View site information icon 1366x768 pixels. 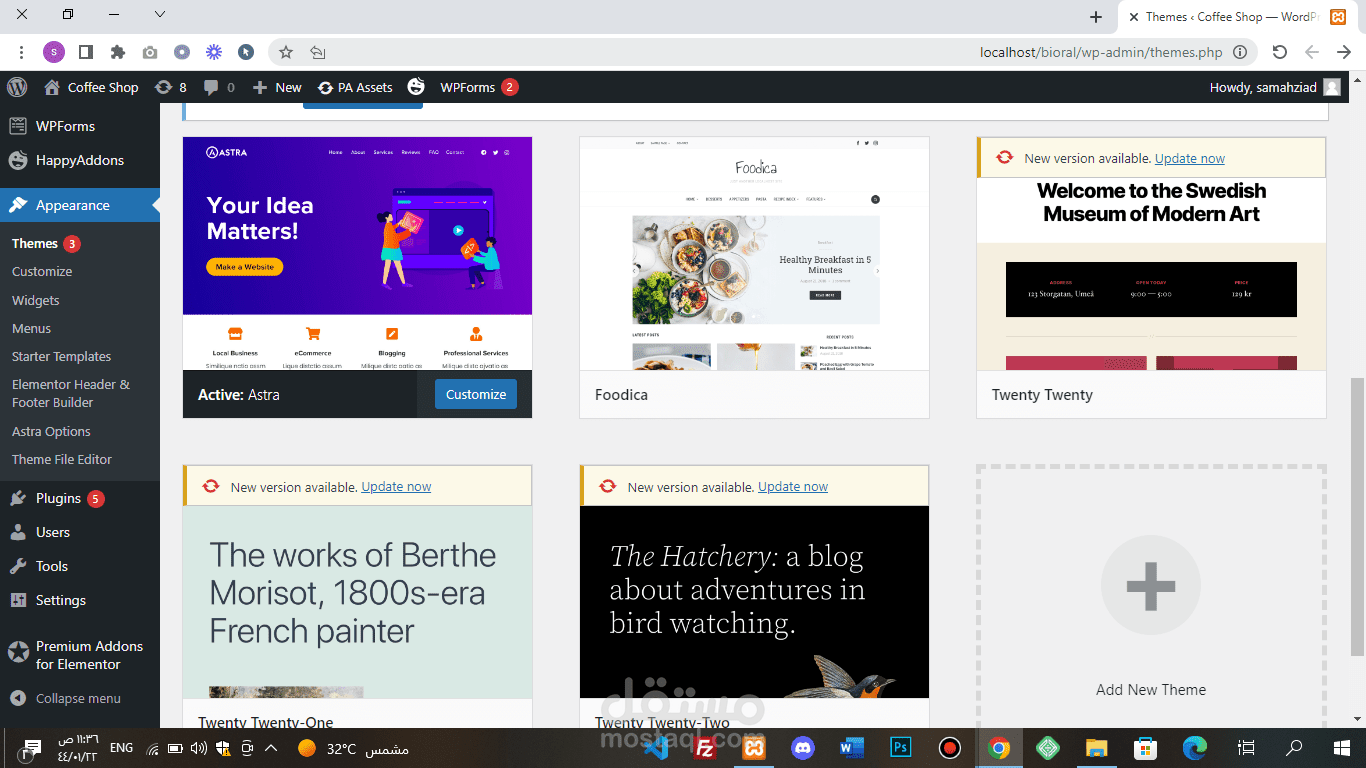(1240, 52)
